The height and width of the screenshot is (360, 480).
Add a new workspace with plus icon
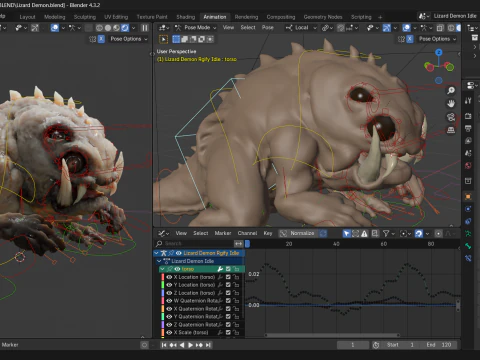point(380,17)
